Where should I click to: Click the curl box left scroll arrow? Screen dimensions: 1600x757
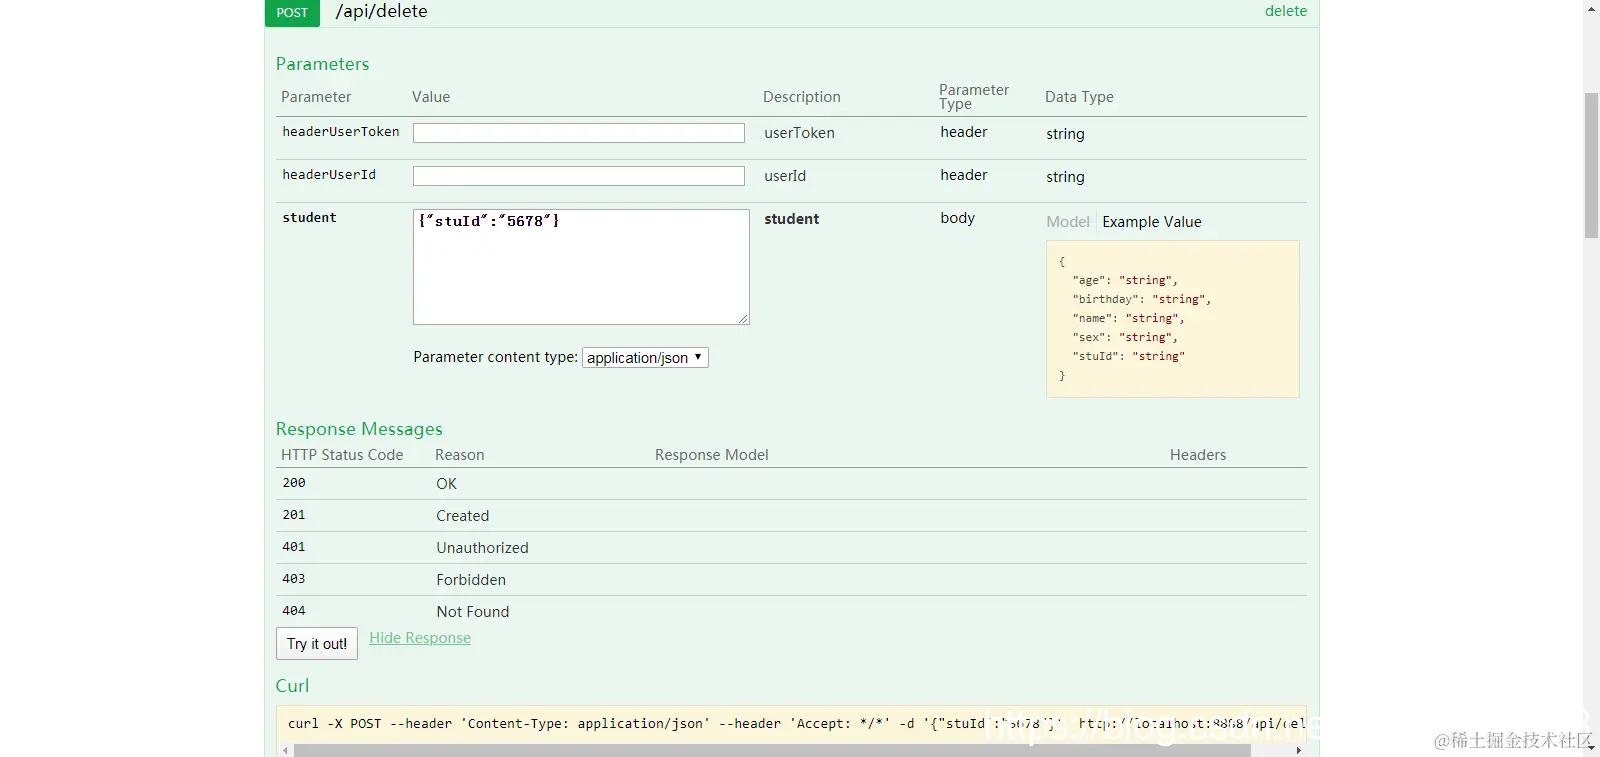coord(286,750)
